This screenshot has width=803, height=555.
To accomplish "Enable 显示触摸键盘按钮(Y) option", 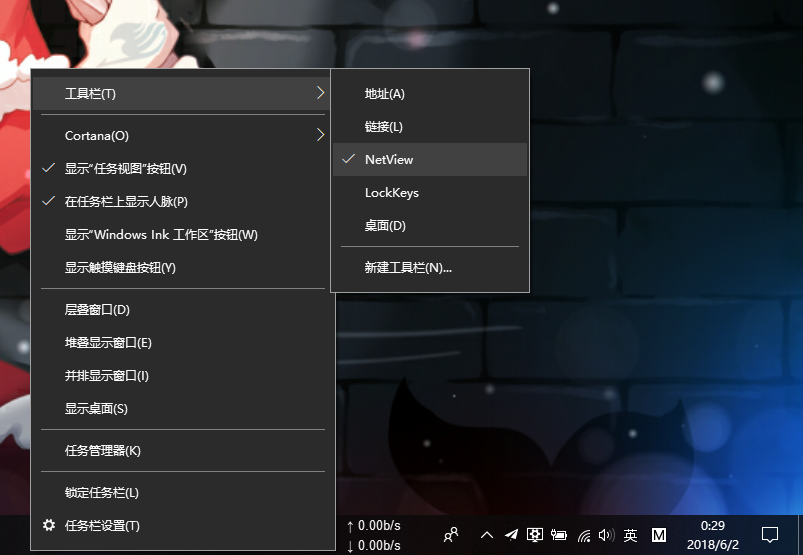I will tap(183, 267).
